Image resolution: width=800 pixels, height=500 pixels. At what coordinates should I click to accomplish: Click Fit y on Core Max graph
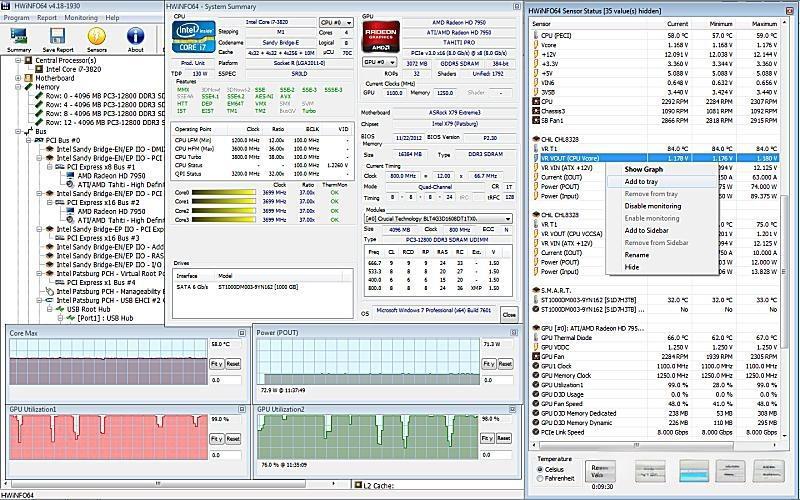pos(216,364)
